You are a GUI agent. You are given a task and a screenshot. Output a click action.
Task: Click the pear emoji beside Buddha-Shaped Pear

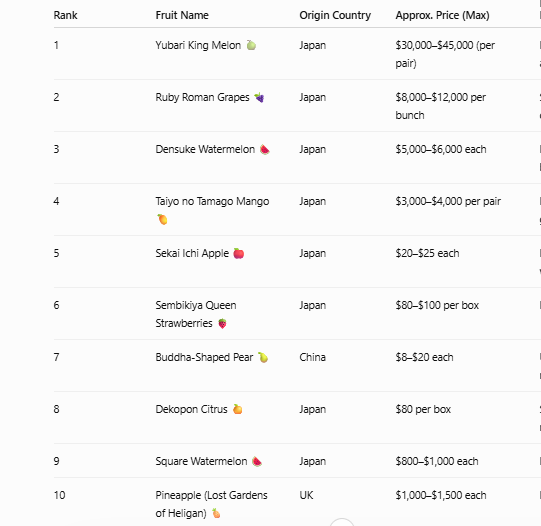point(263,357)
